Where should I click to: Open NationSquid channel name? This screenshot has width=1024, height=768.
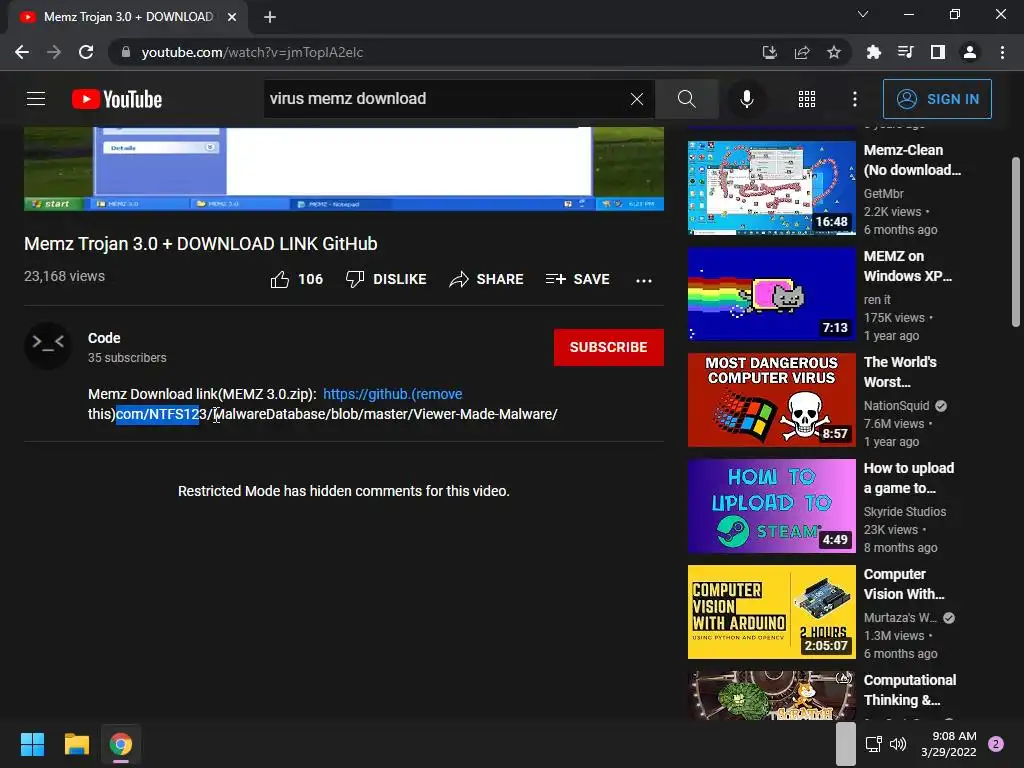(896, 406)
